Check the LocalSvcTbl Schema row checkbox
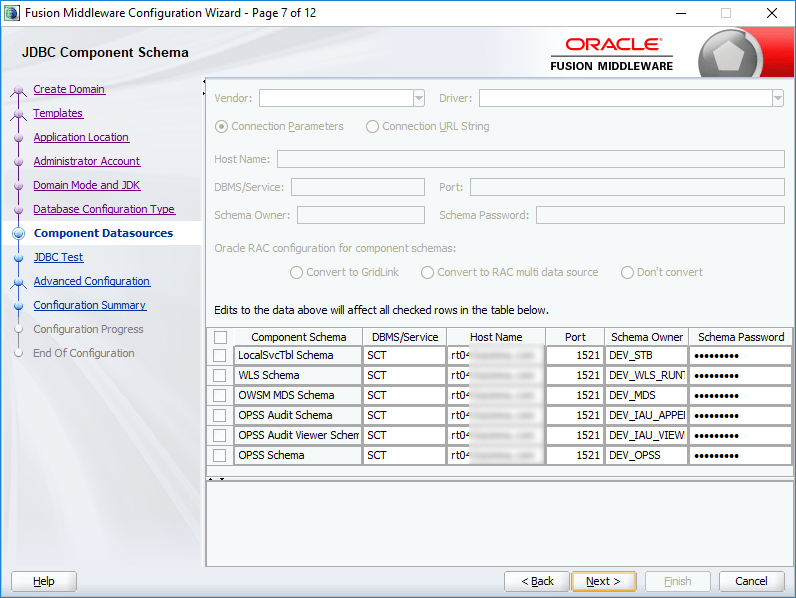This screenshot has height=598, width=796. click(x=220, y=355)
